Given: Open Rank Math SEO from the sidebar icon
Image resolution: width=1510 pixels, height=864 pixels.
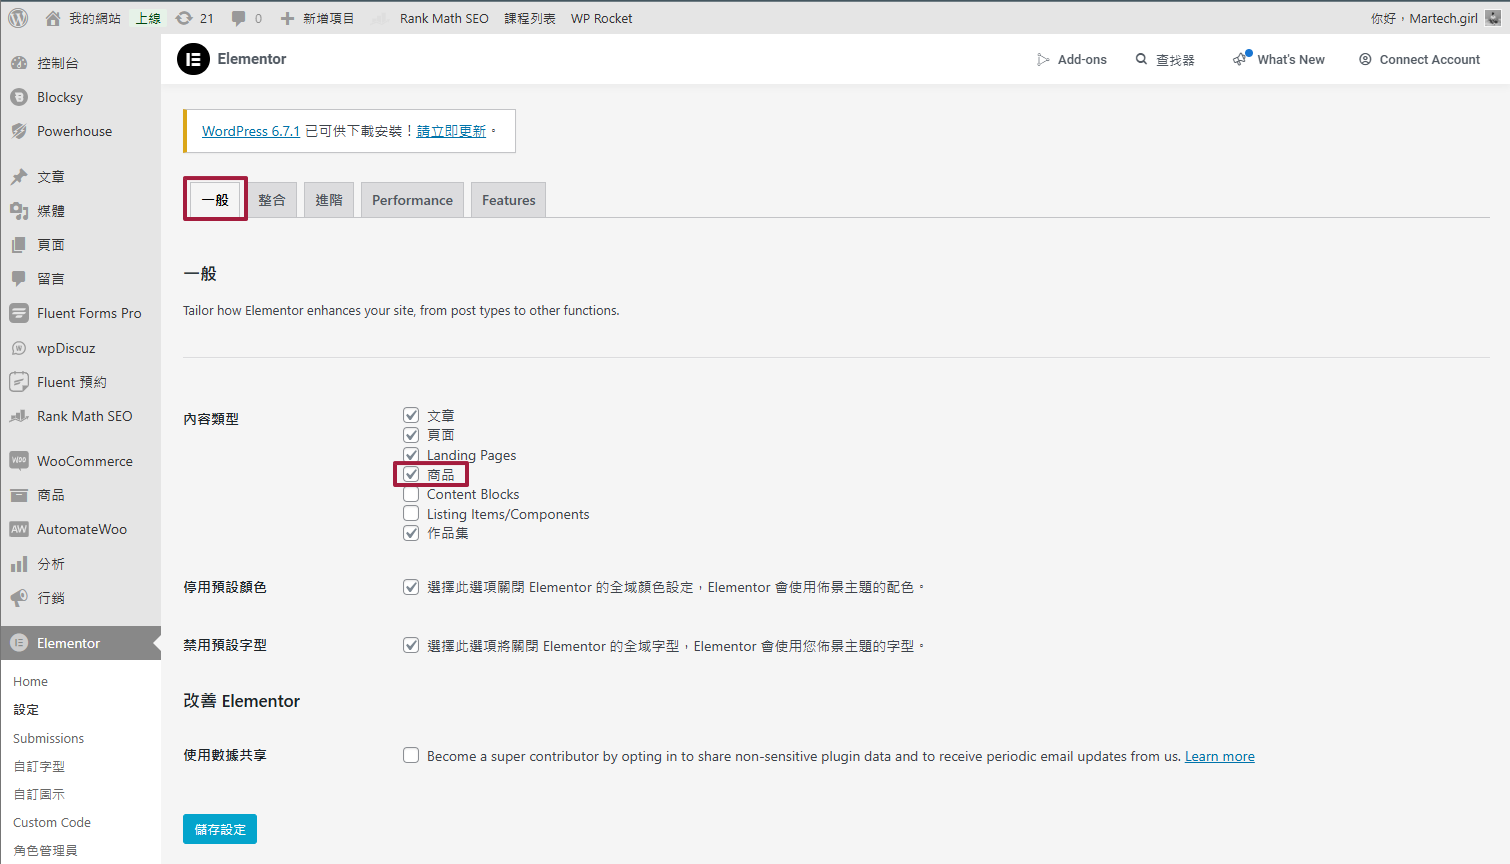Looking at the screenshot, I should (20, 416).
